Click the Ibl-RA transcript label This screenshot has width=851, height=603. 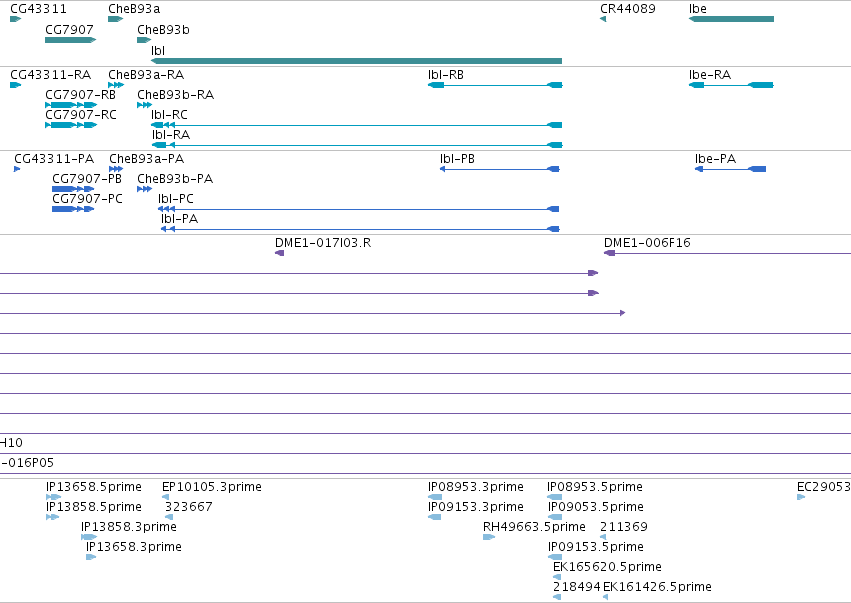pyautogui.click(x=171, y=135)
